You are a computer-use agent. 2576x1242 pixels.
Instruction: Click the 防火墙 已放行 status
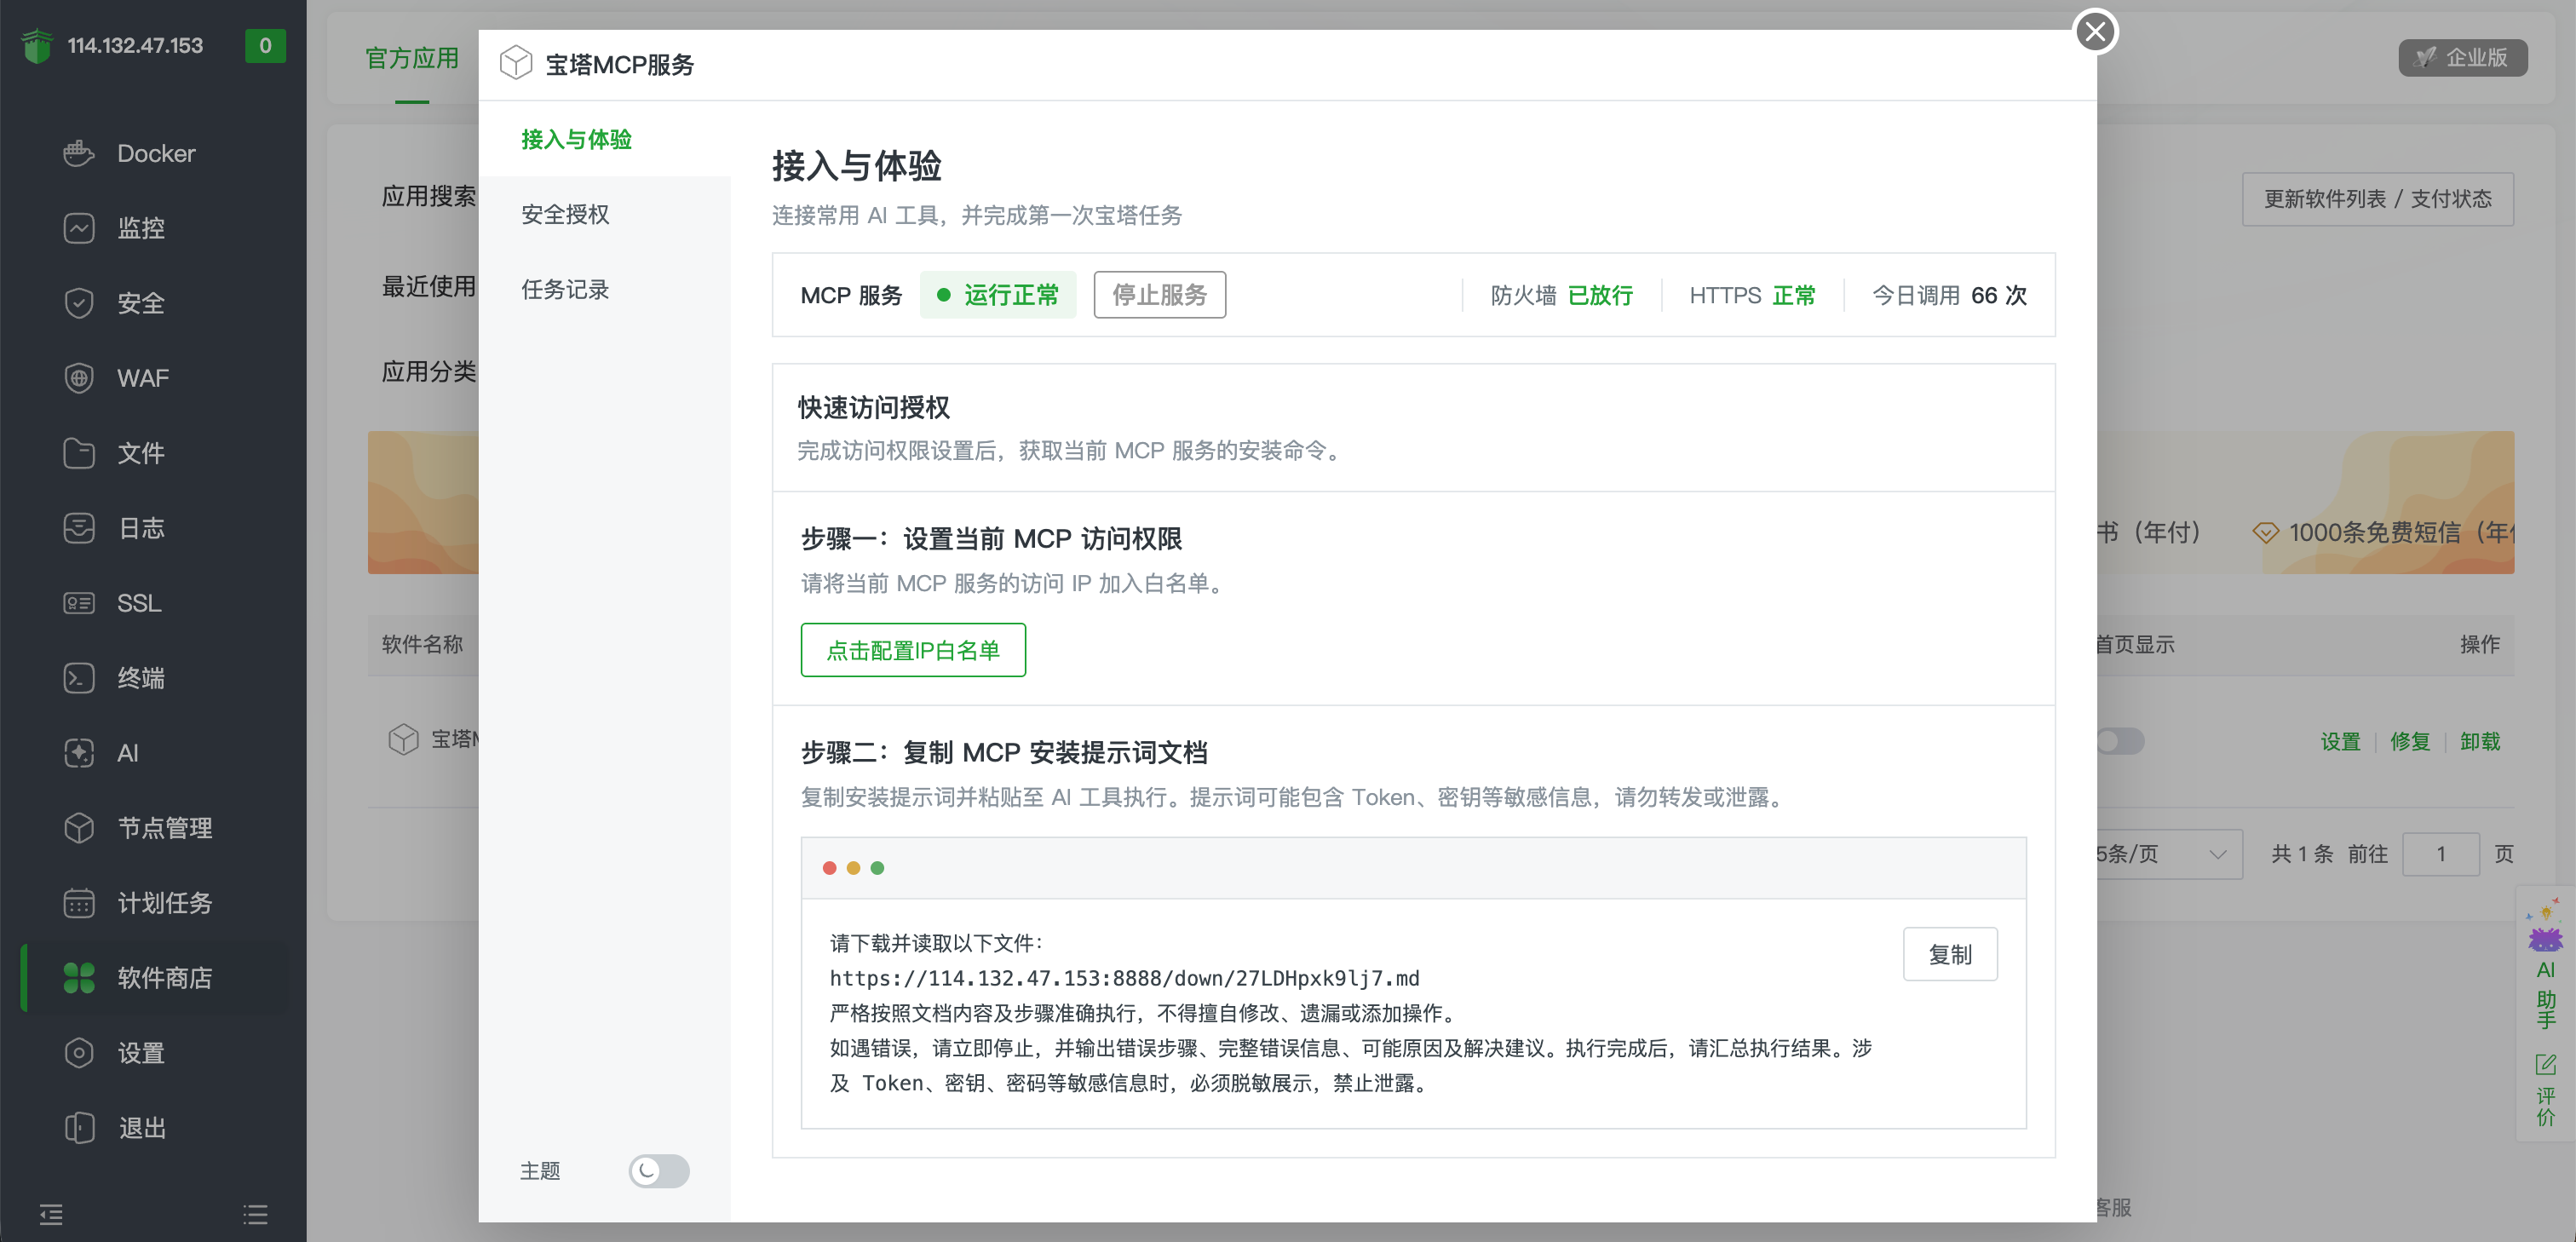[x=1561, y=295]
